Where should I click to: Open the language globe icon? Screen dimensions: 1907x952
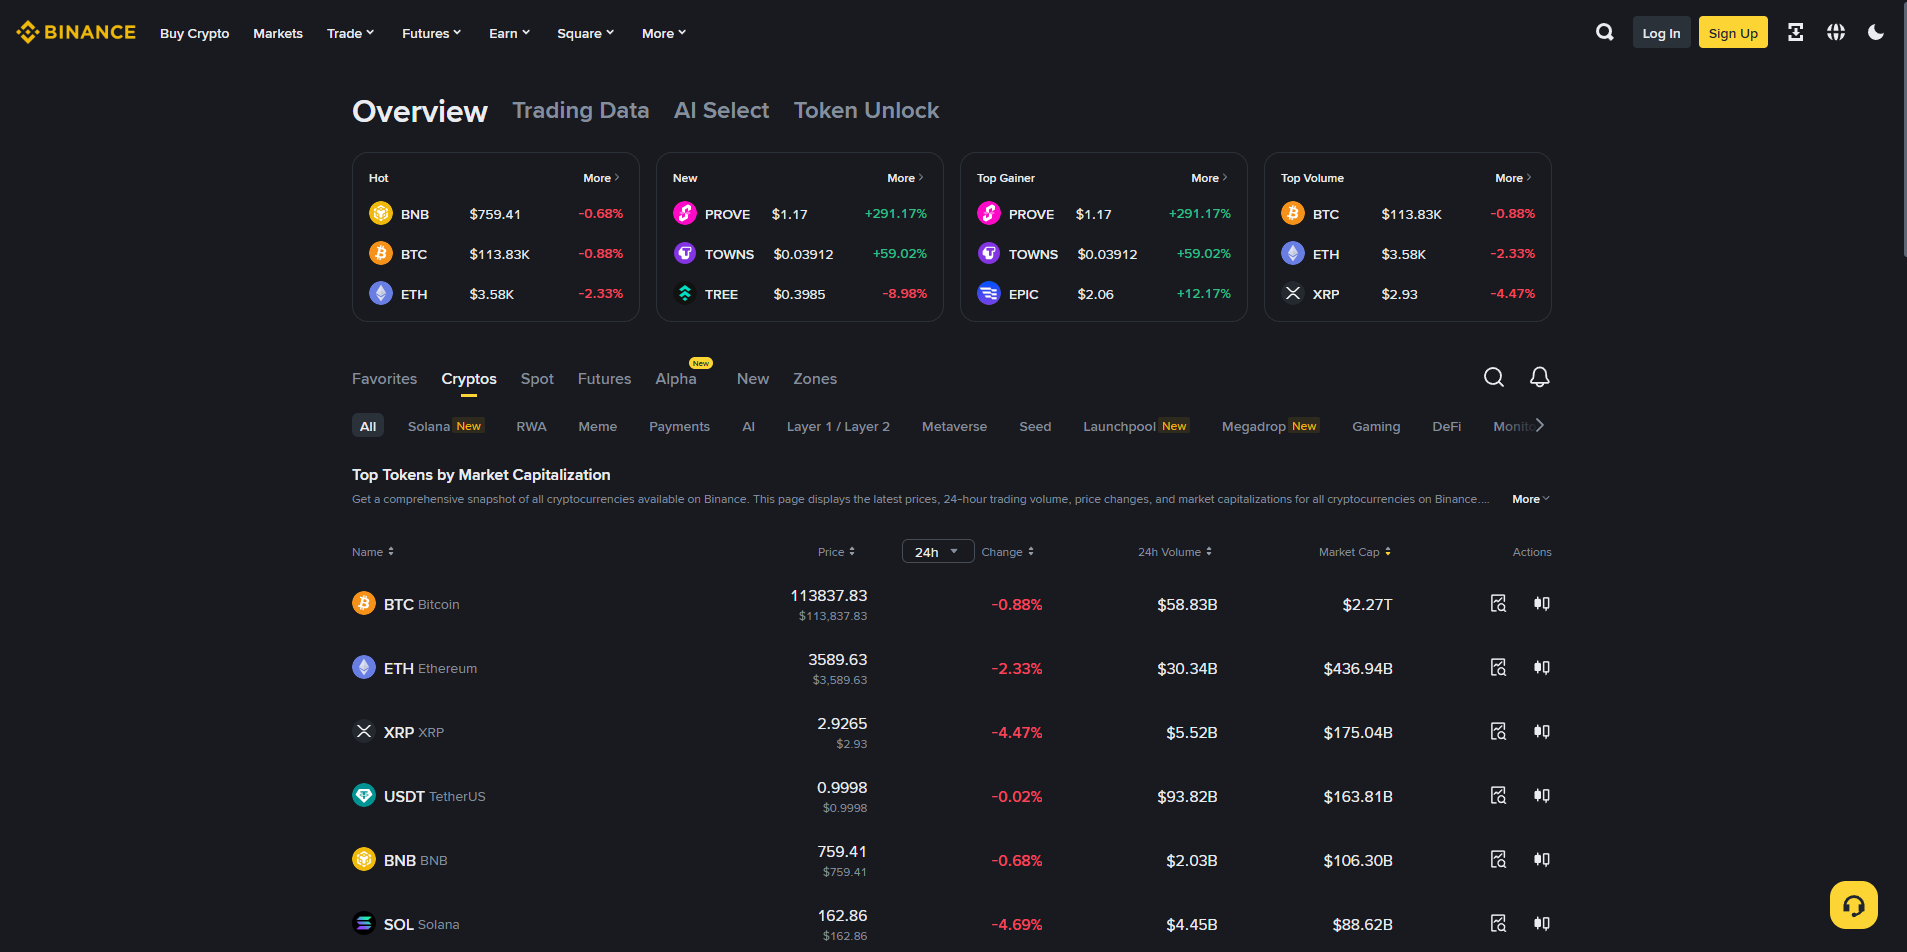point(1836,32)
